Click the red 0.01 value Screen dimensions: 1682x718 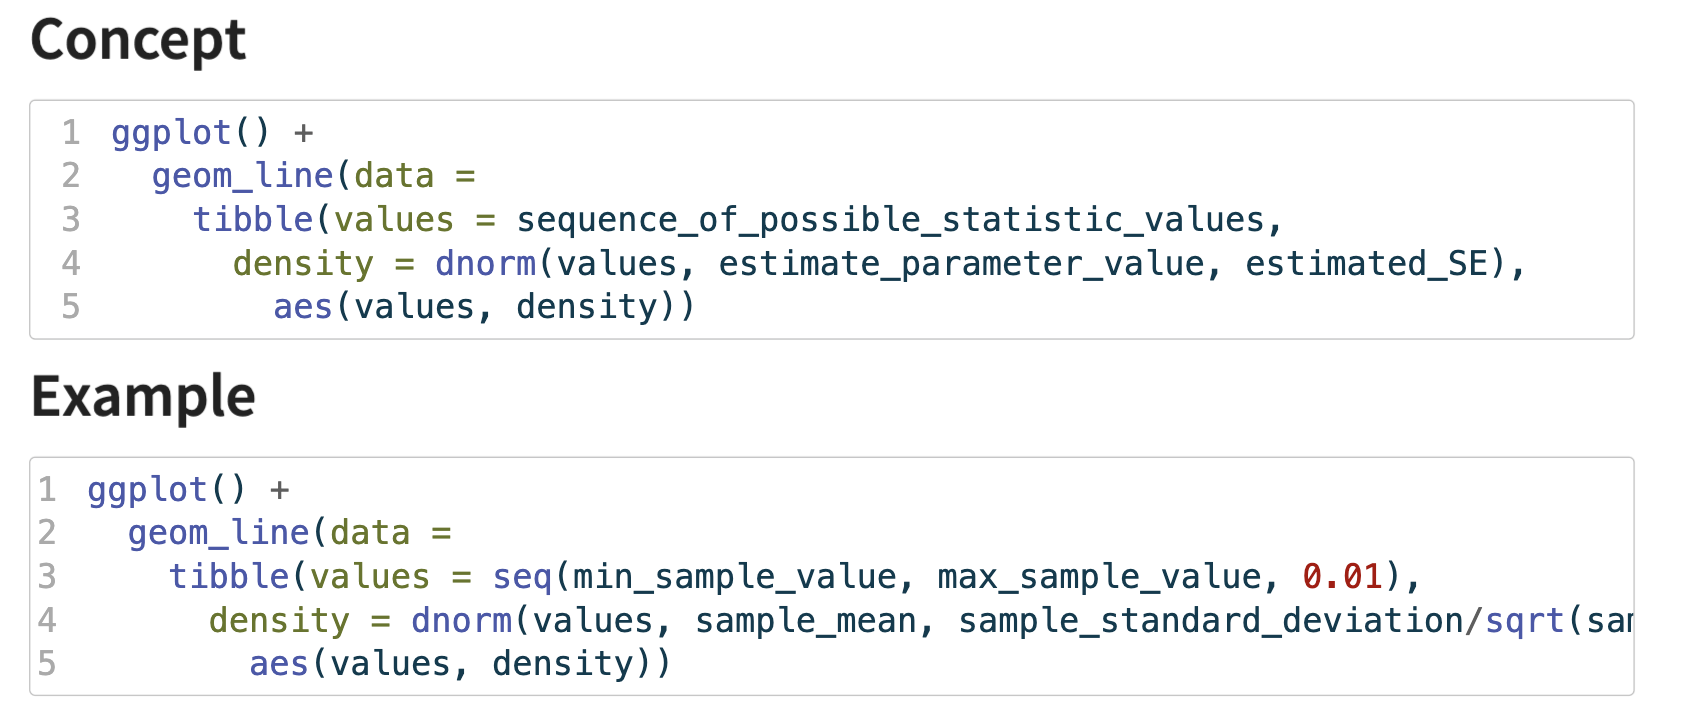1342,577
